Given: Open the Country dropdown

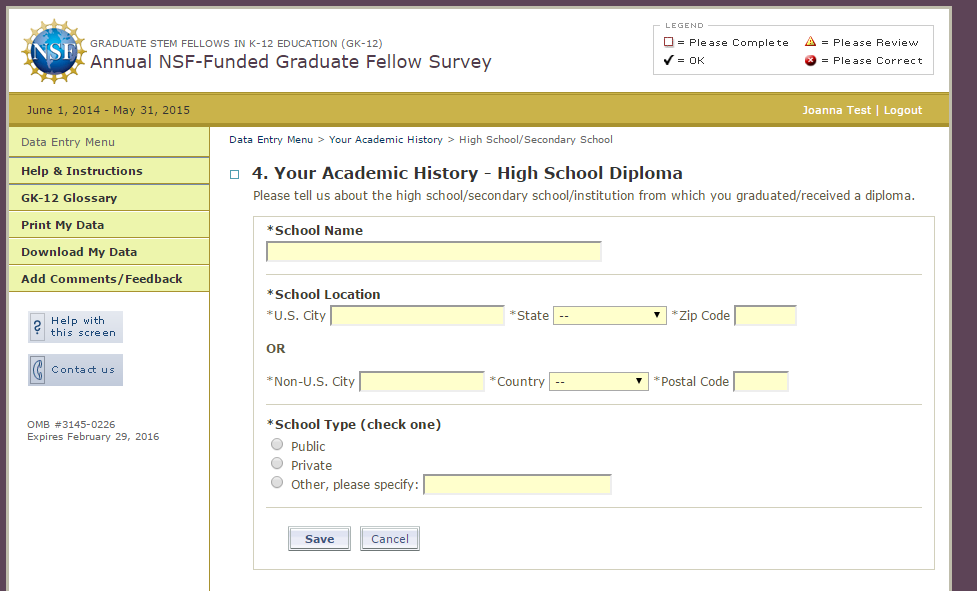Looking at the screenshot, I should (x=598, y=382).
